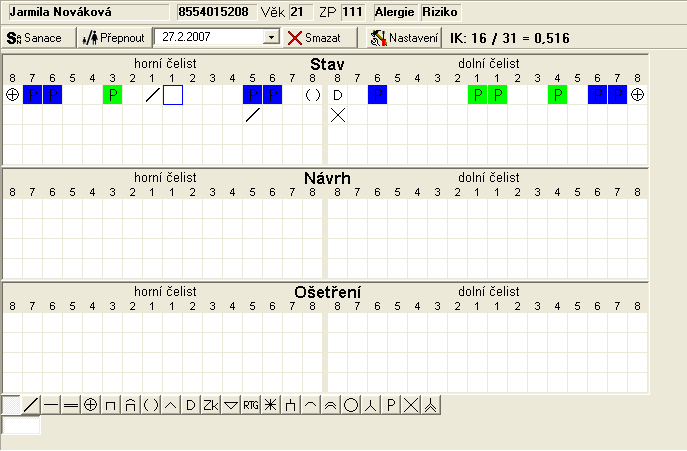Click the white input box below bottom toolbar
687x451 pixels.
pyautogui.click(x=22, y=426)
